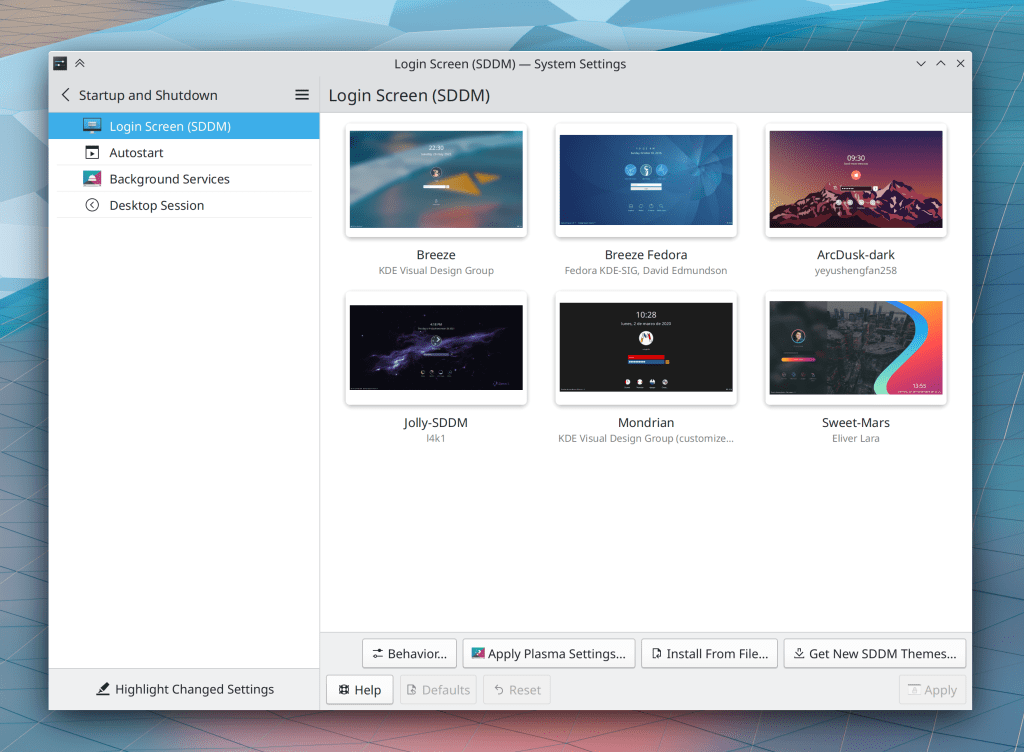Select the Mondrian theme thumbnail
1024x752 pixels.
646,348
